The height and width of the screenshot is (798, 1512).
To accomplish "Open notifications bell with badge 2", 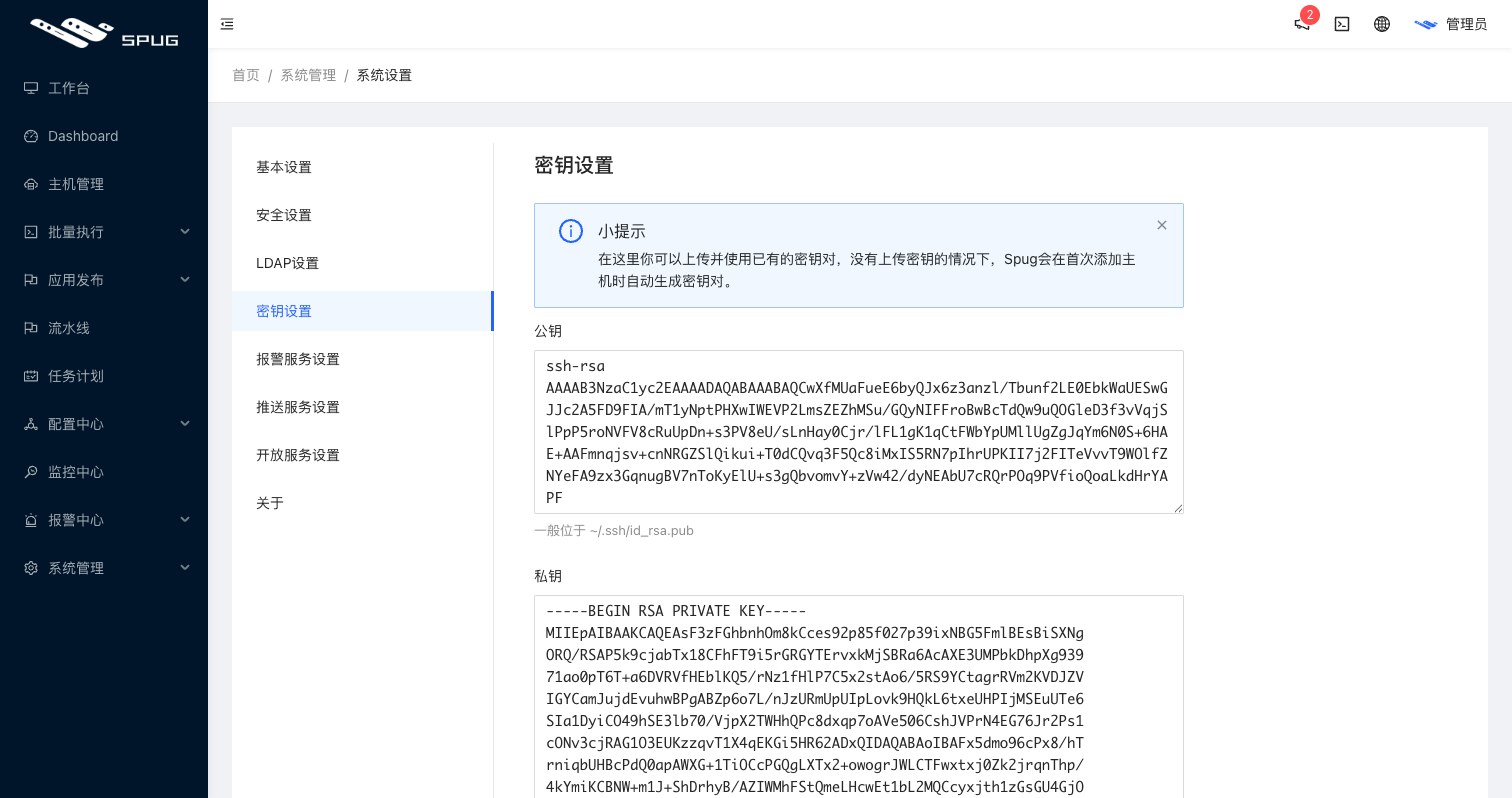I will (1302, 24).
